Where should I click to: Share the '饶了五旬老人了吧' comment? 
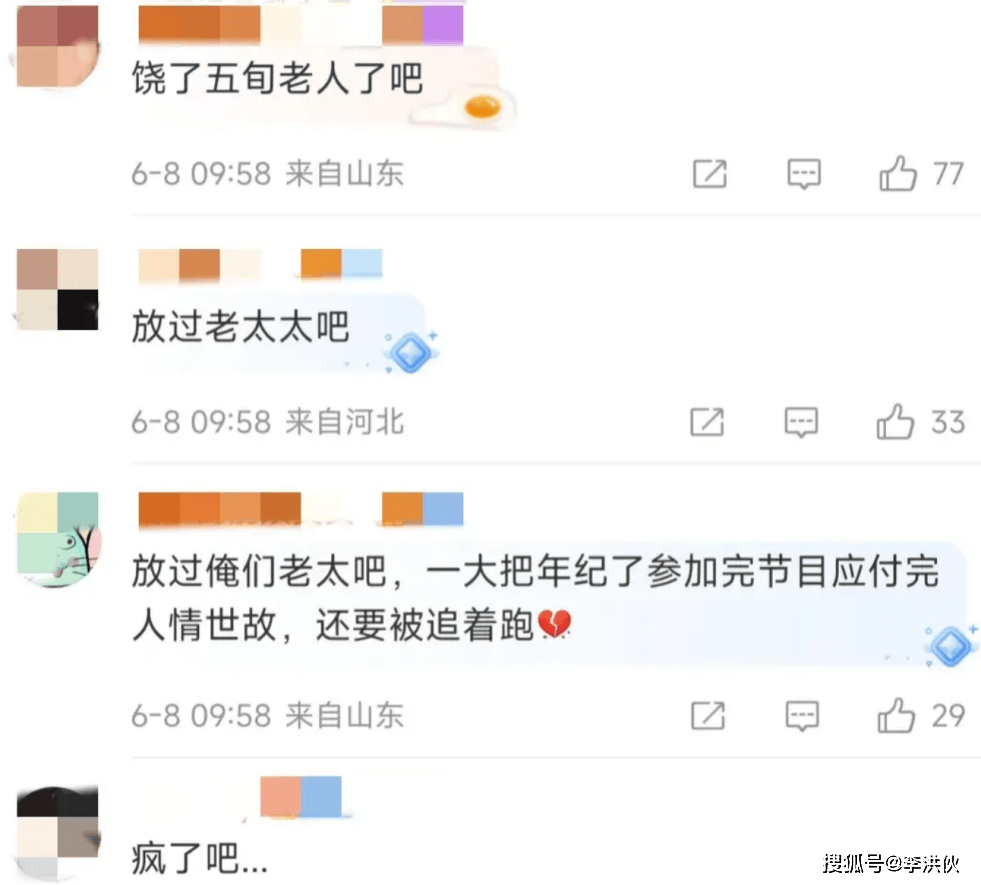coord(710,173)
